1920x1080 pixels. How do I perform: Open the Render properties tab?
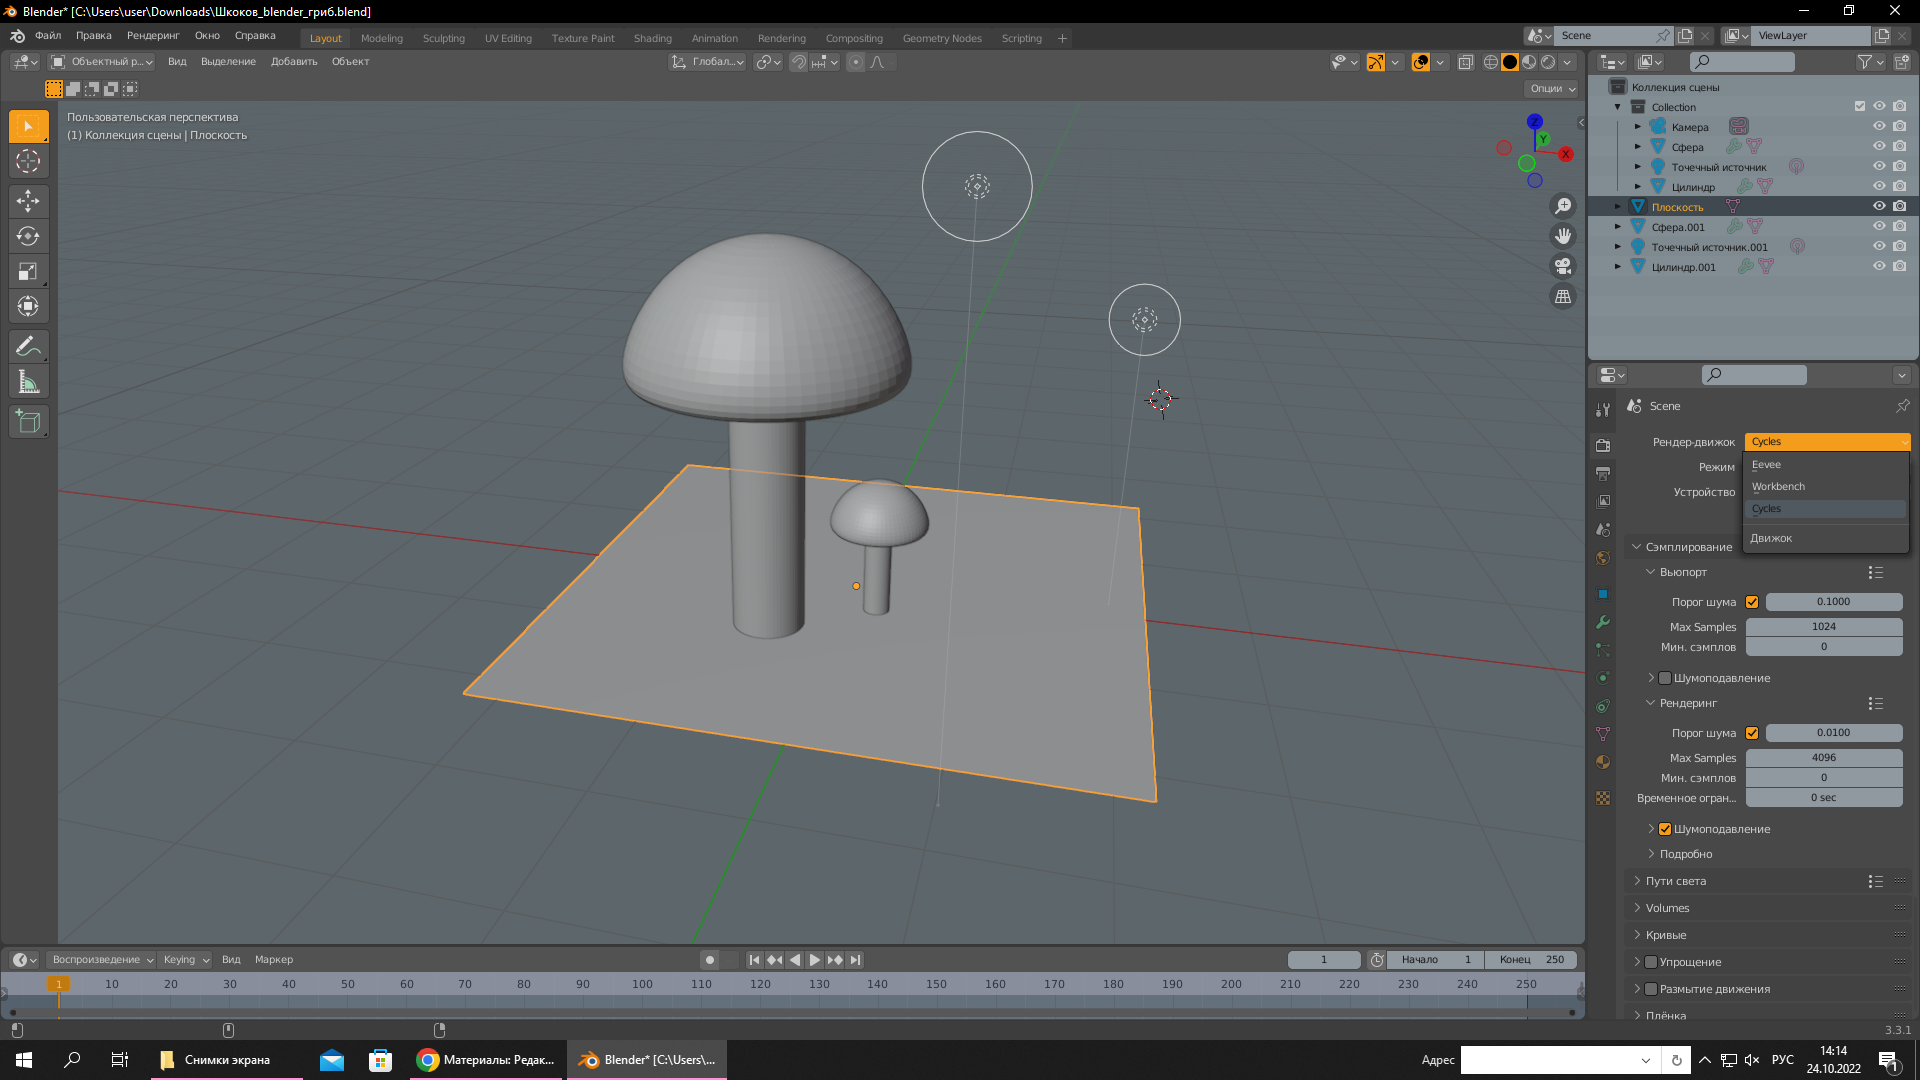tap(1603, 445)
